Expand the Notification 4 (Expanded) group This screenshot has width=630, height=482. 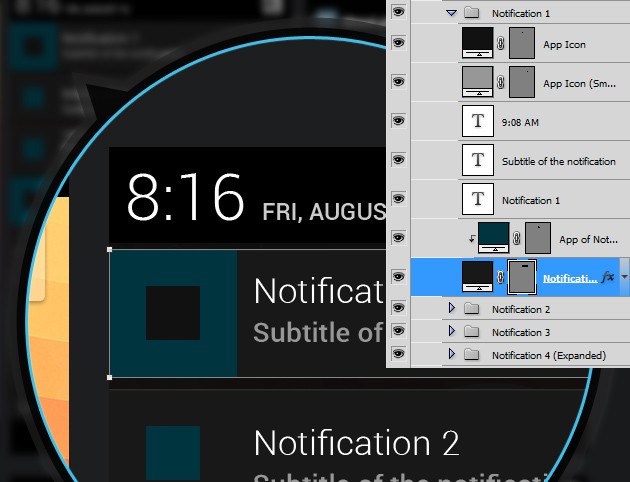pos(451,354)
